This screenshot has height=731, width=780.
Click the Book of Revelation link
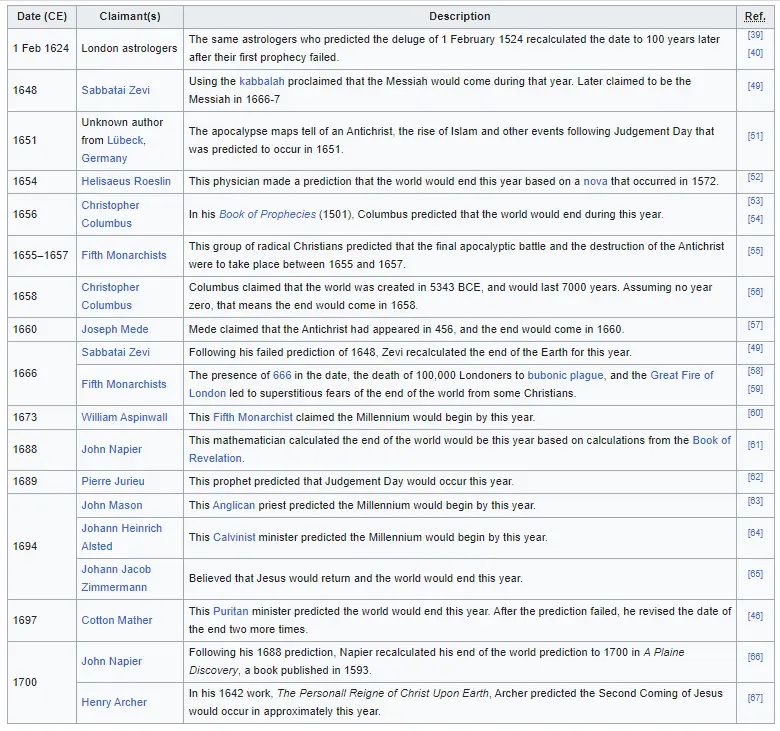(710, 440)
